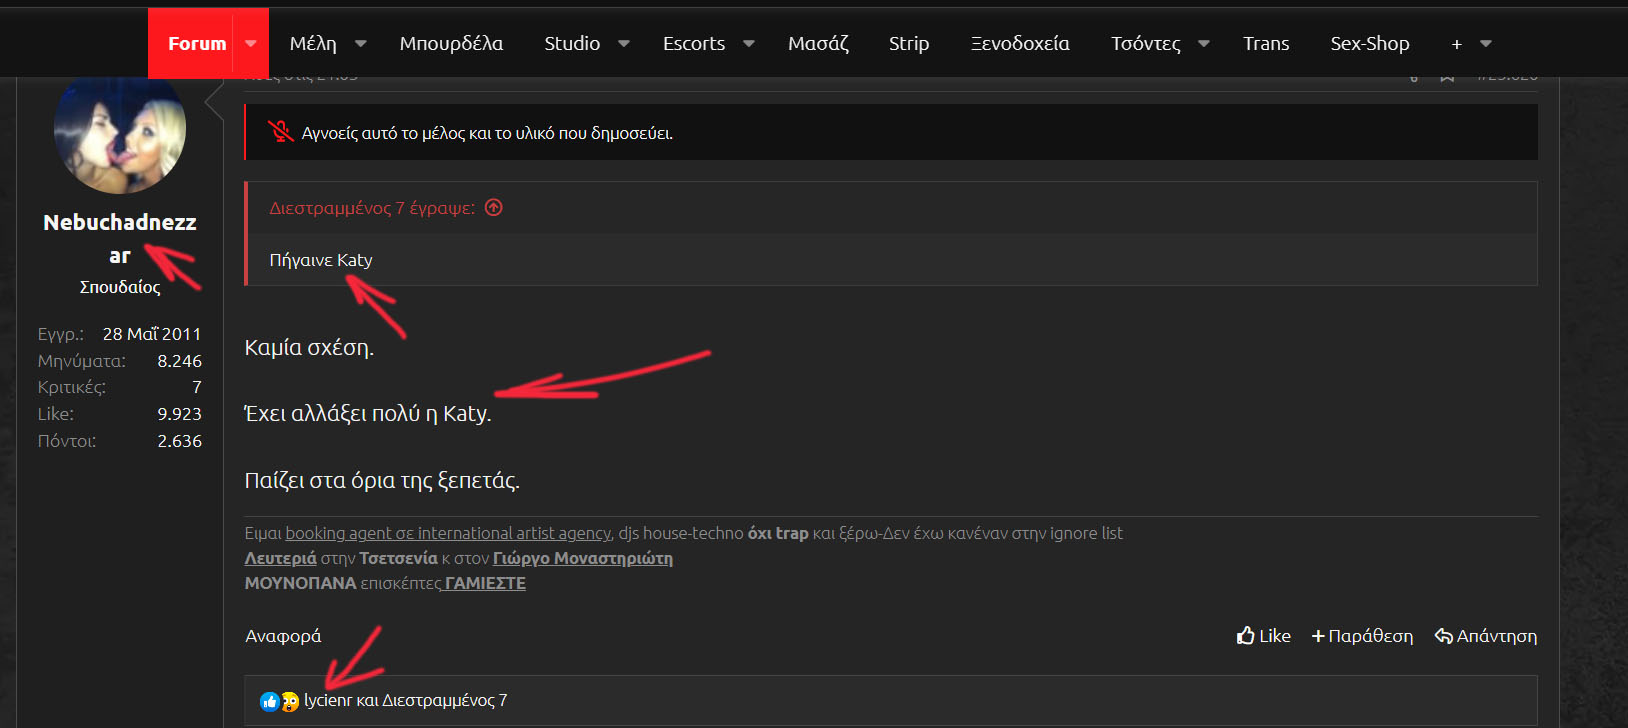Open the Μασάζ navigation item
Viewport: 1628px width, 728px height.
(818, 44)
